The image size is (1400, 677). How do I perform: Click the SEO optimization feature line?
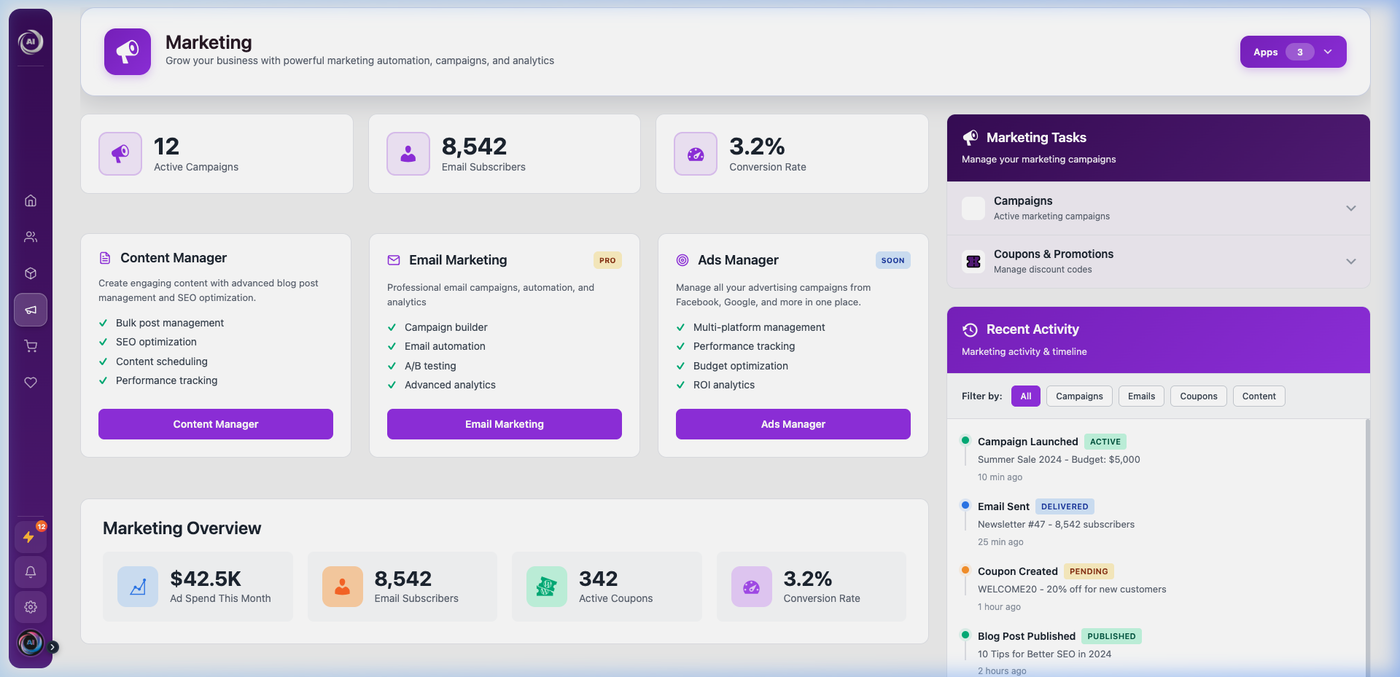(x=156, y=342)
